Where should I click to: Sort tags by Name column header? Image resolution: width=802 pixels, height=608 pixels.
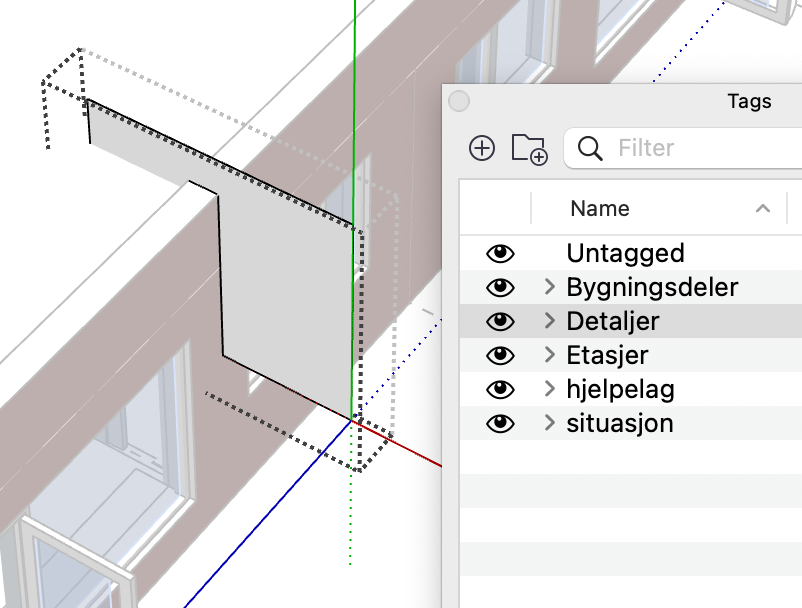point(599,209)
